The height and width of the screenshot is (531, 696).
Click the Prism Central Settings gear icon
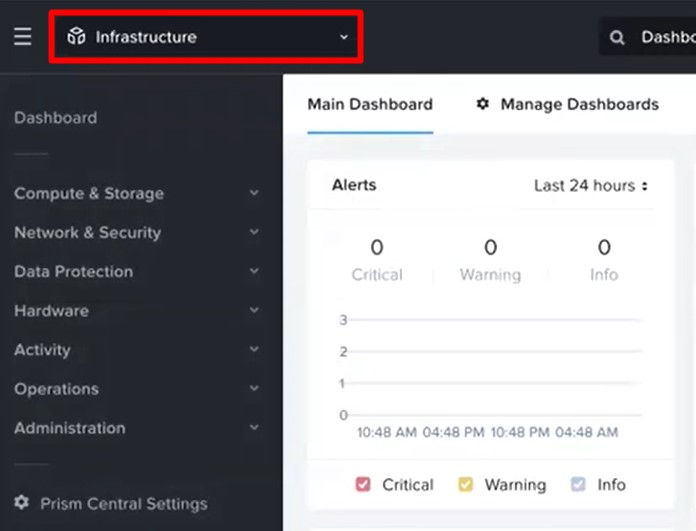click(21, 503)
